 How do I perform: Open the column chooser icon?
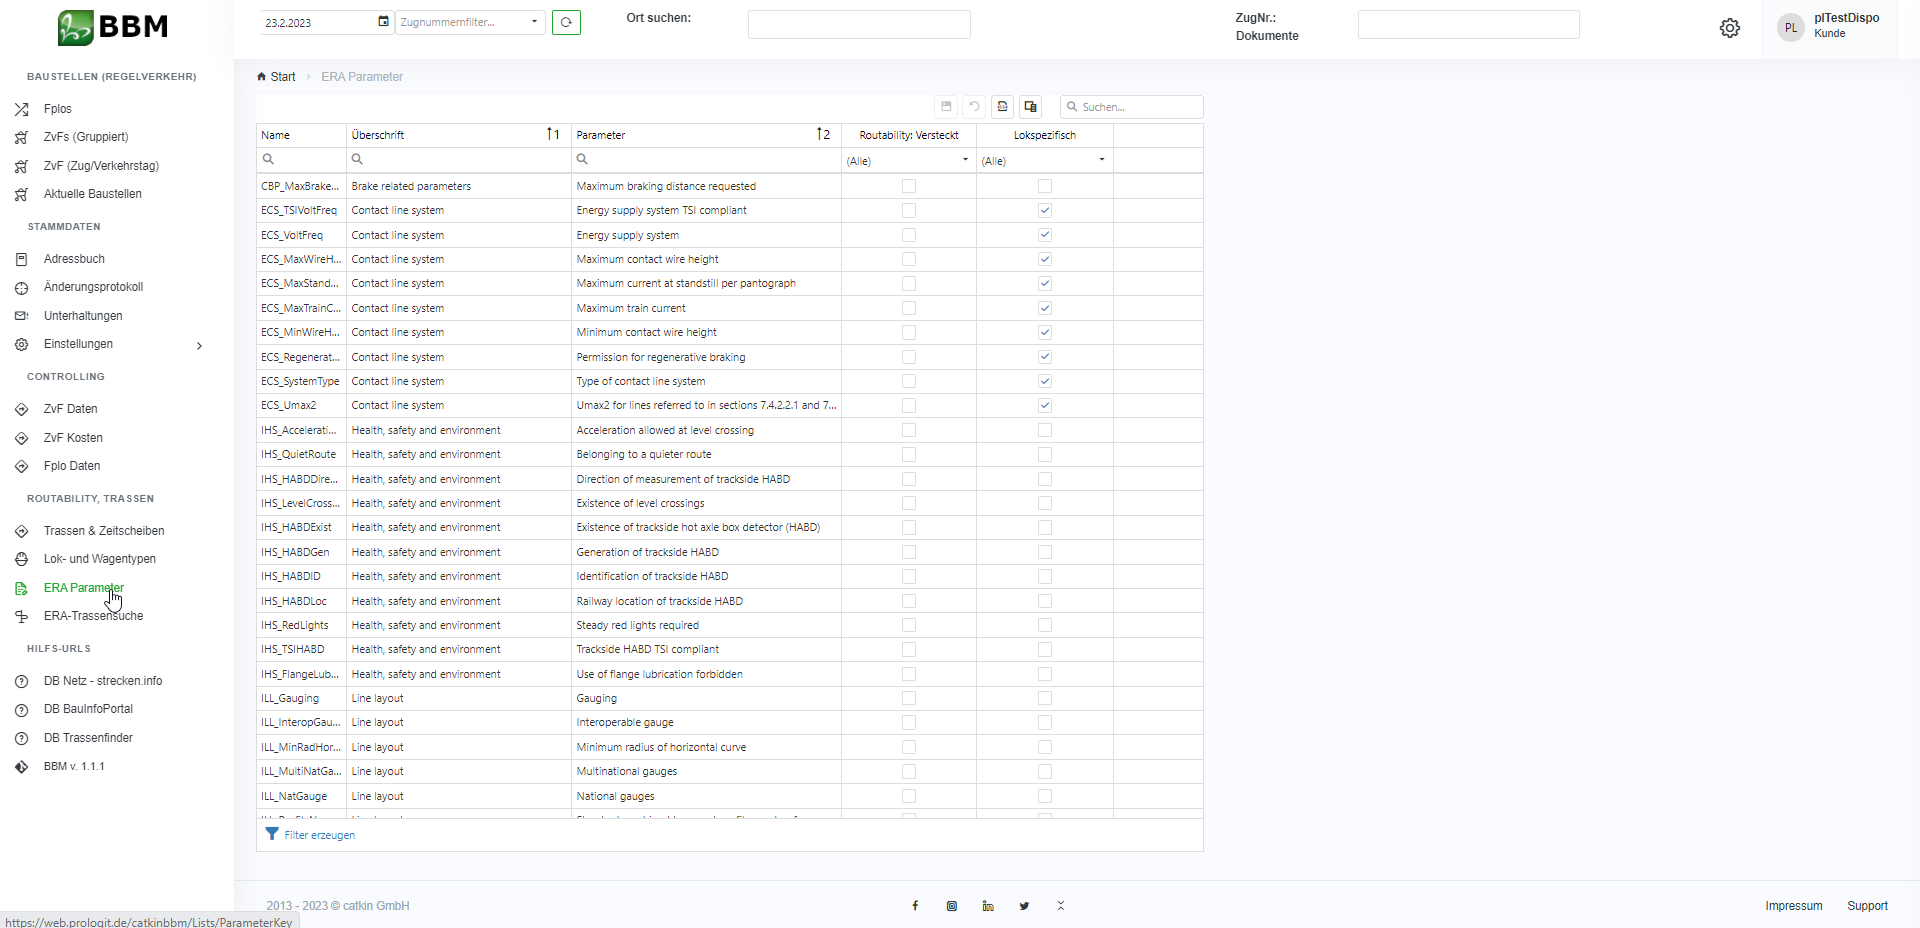[x=1030, y=107]
